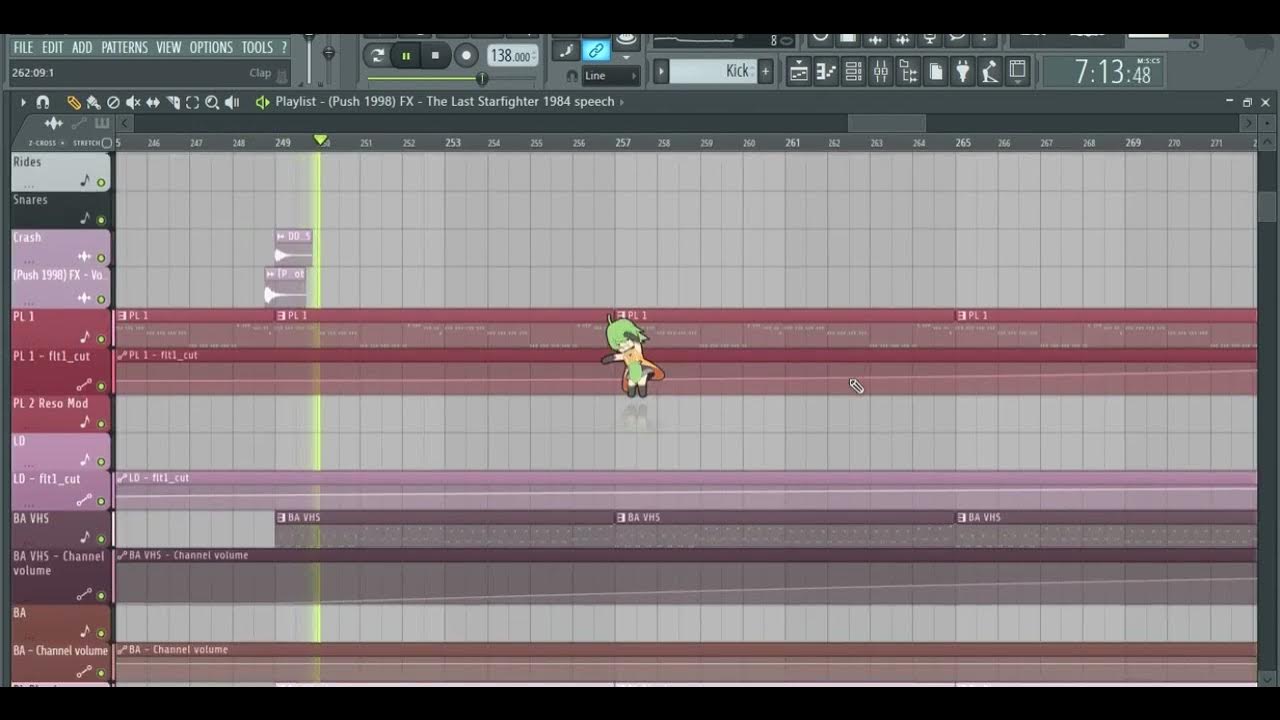The image size is (1280, 720).
Task: Click the 7:13:48 time display
Action: [x=1106, y=72]
